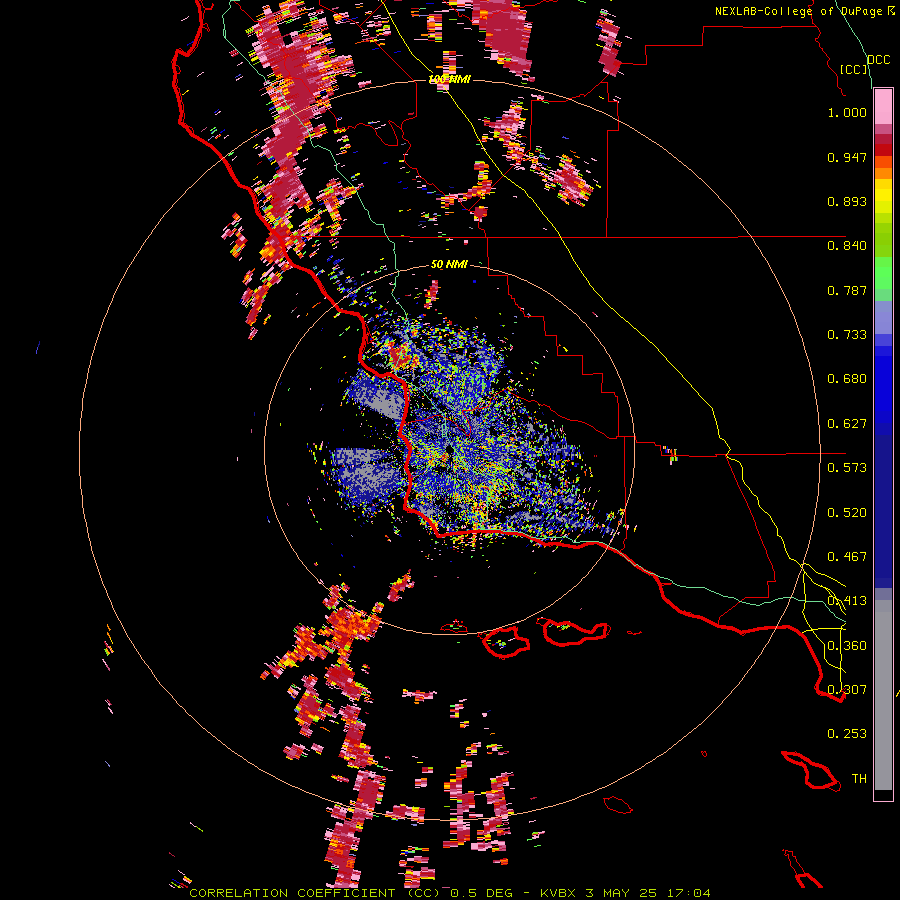Select the 0.573 legend value

847,468
